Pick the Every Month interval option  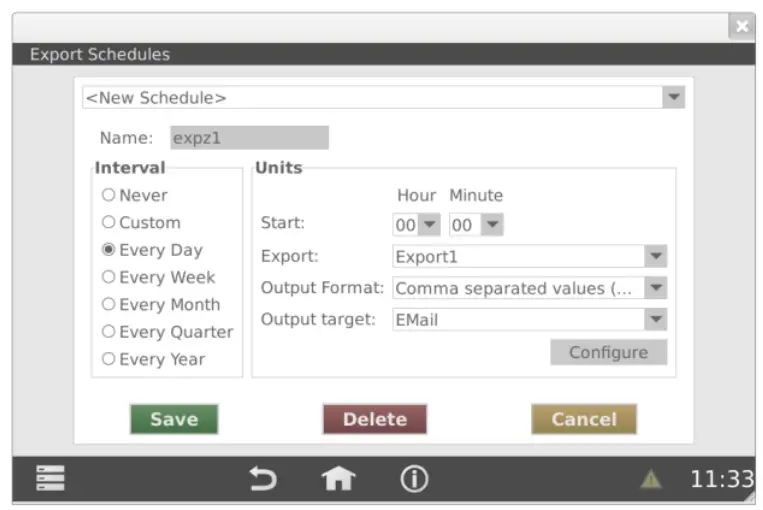coord(109,305)
